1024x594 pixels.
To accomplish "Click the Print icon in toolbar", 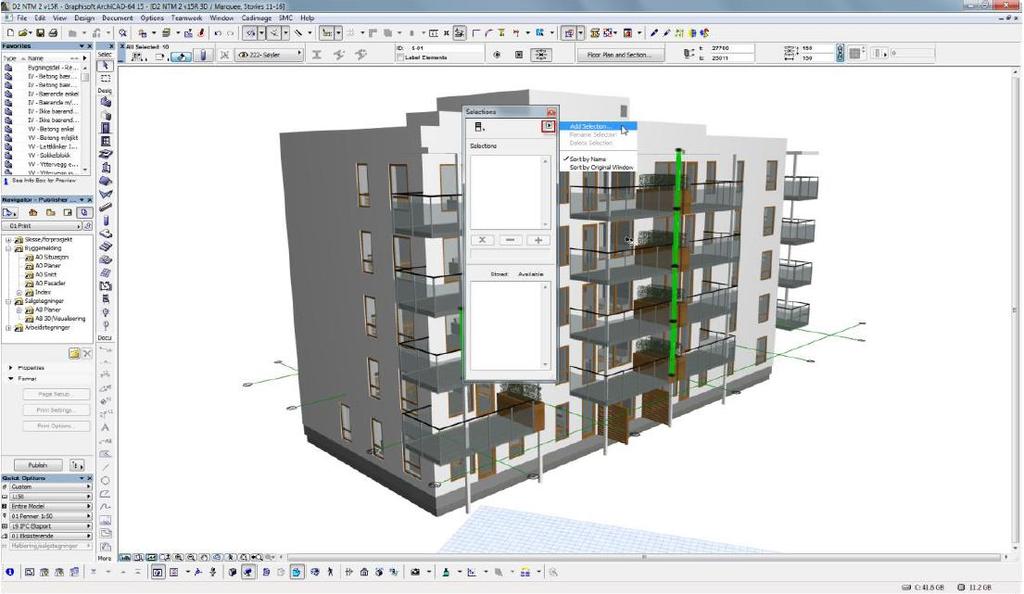I will 53,33.
